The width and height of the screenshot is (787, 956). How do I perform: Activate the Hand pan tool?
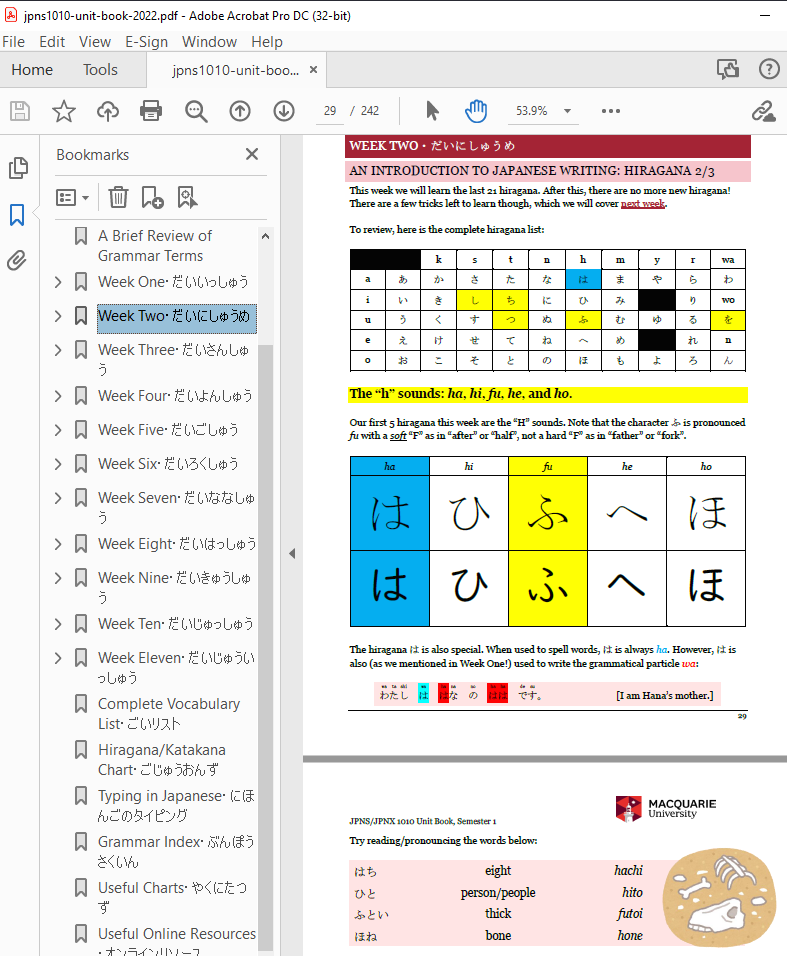click(476, 111)
